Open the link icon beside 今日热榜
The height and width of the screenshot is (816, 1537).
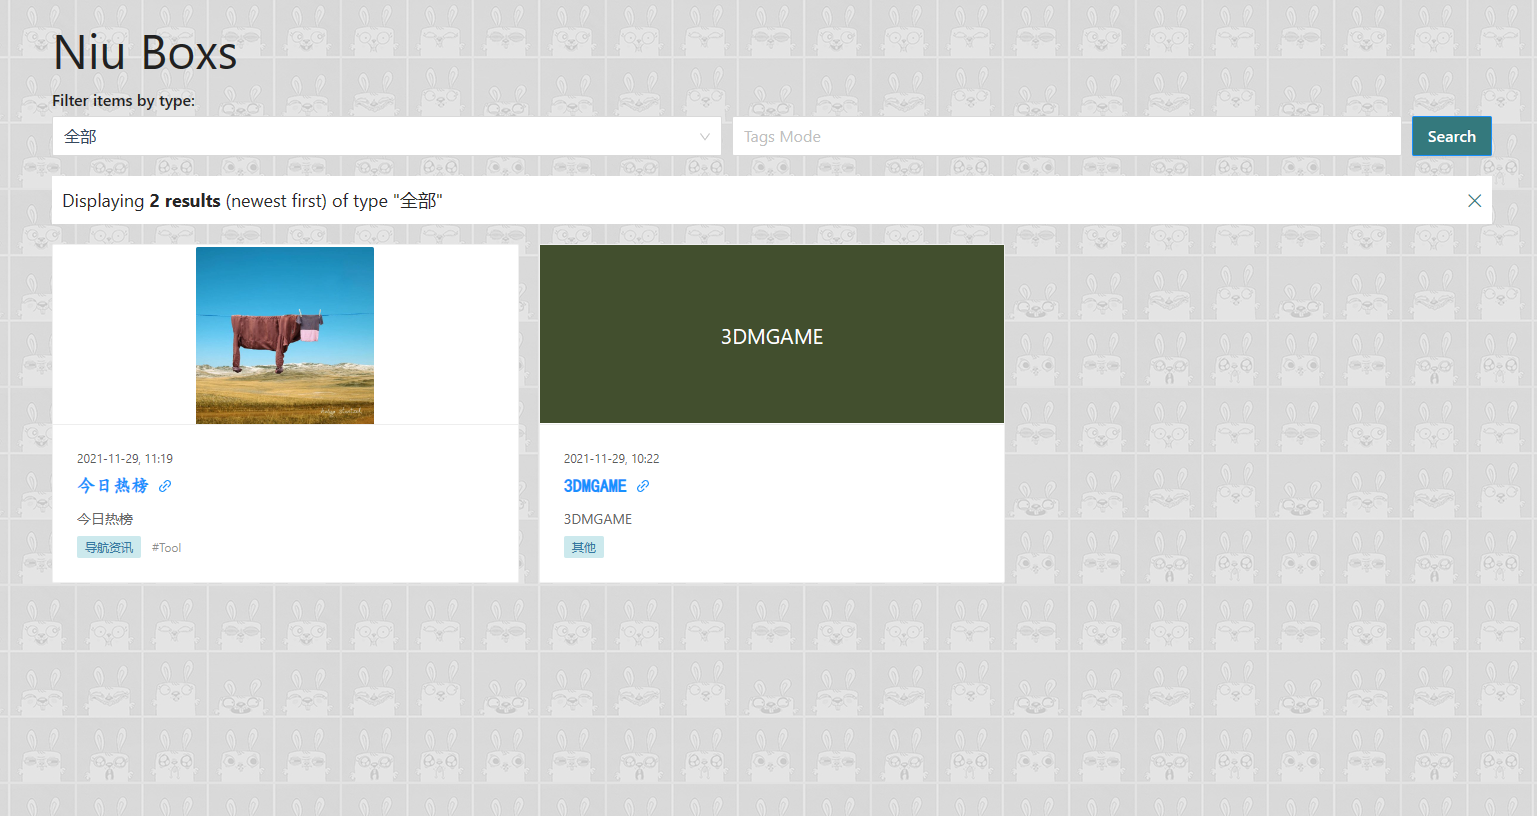tap(165, 486)
